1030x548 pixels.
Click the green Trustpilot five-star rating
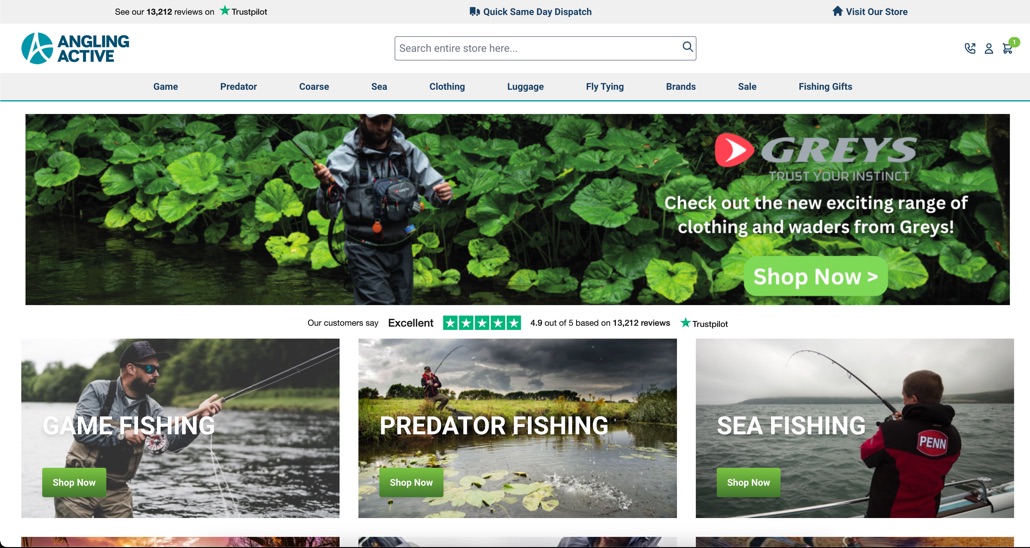click(x=481, y=323)
